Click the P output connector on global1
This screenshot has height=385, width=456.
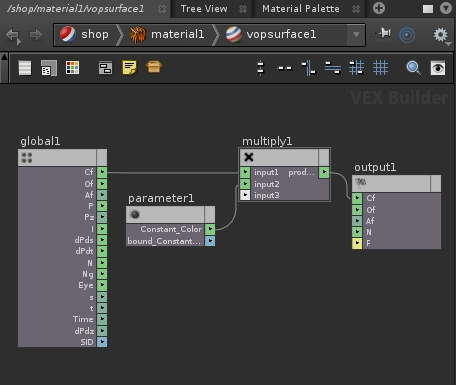coord(102,206)
